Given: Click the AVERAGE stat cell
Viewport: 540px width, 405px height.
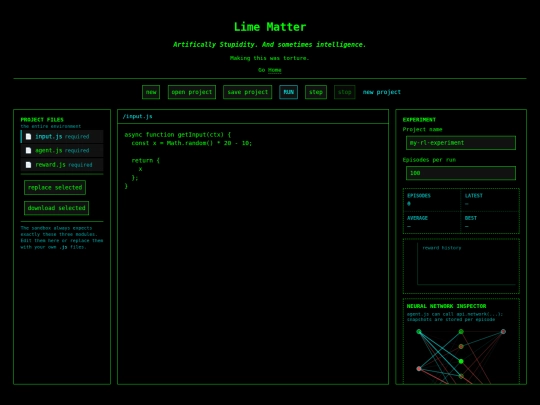Looking at the screenshot, I should point(432,222).
